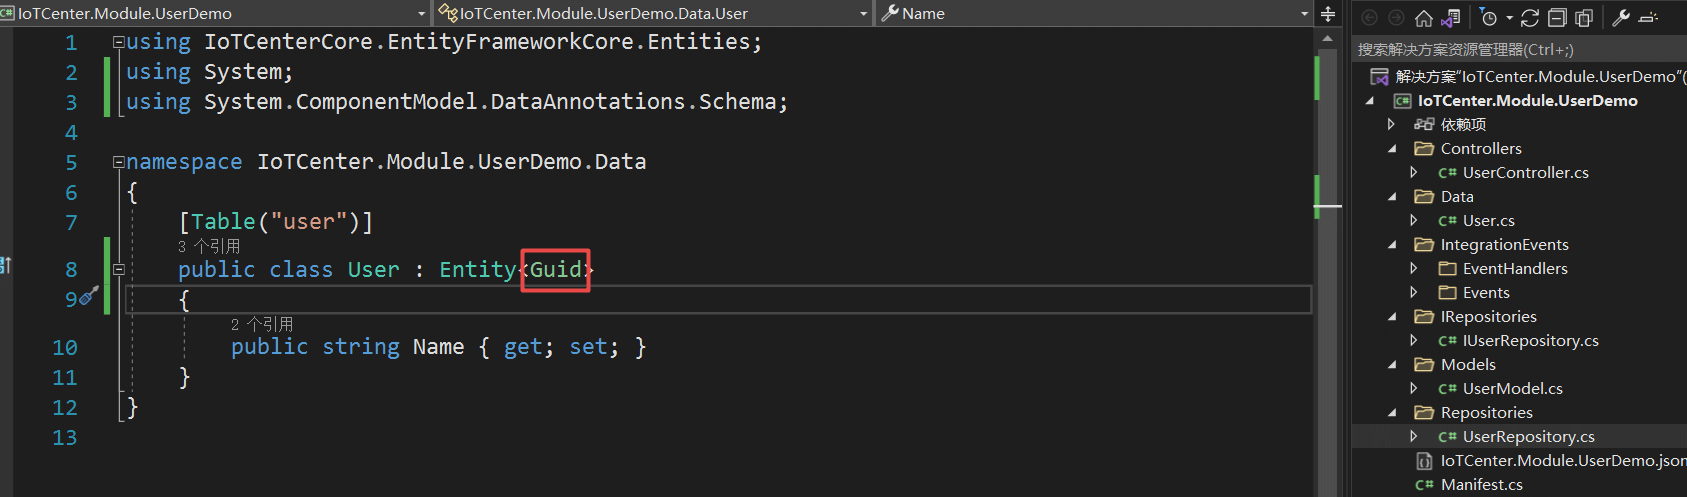Viewport: 1687px width, 497px height.
Task: Click the Solution Explorer Home icon
Action: click(x=1424, y=17)
